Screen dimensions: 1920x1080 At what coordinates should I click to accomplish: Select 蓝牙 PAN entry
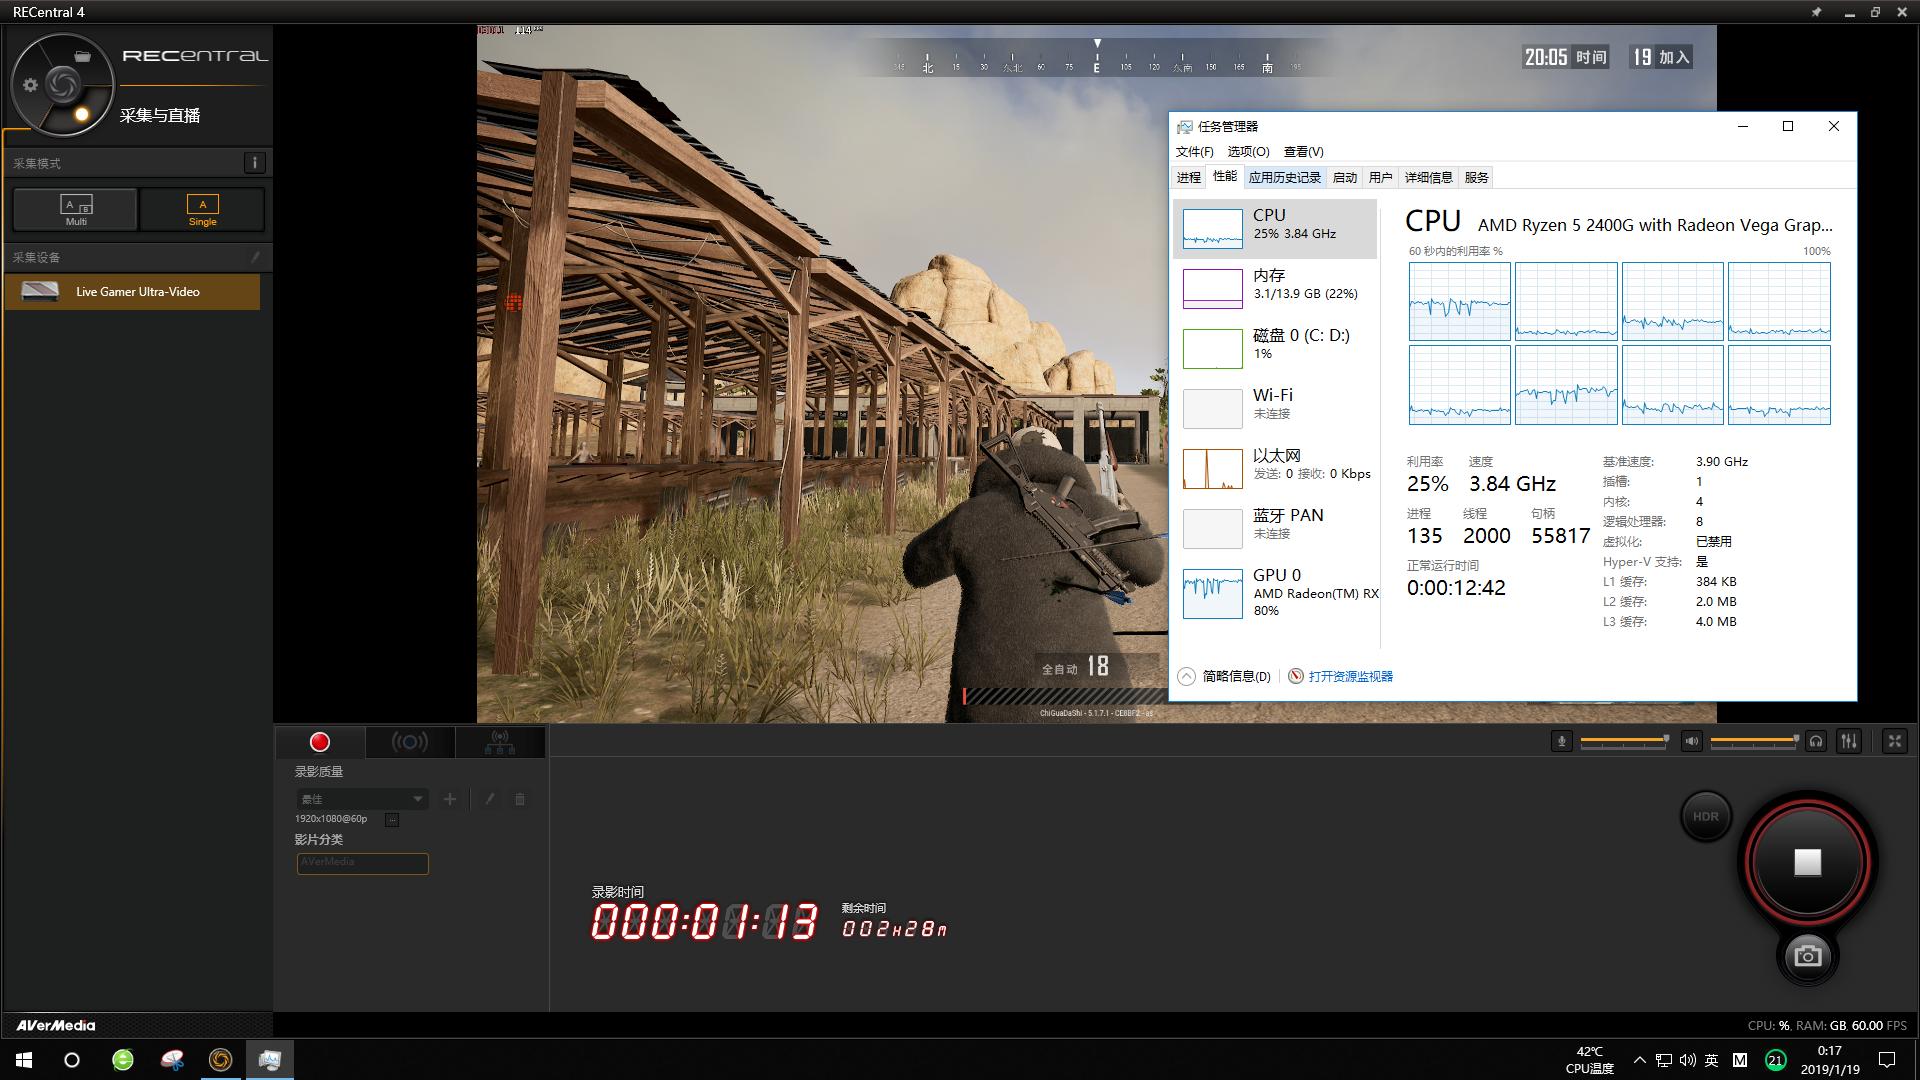point(1275,528)
